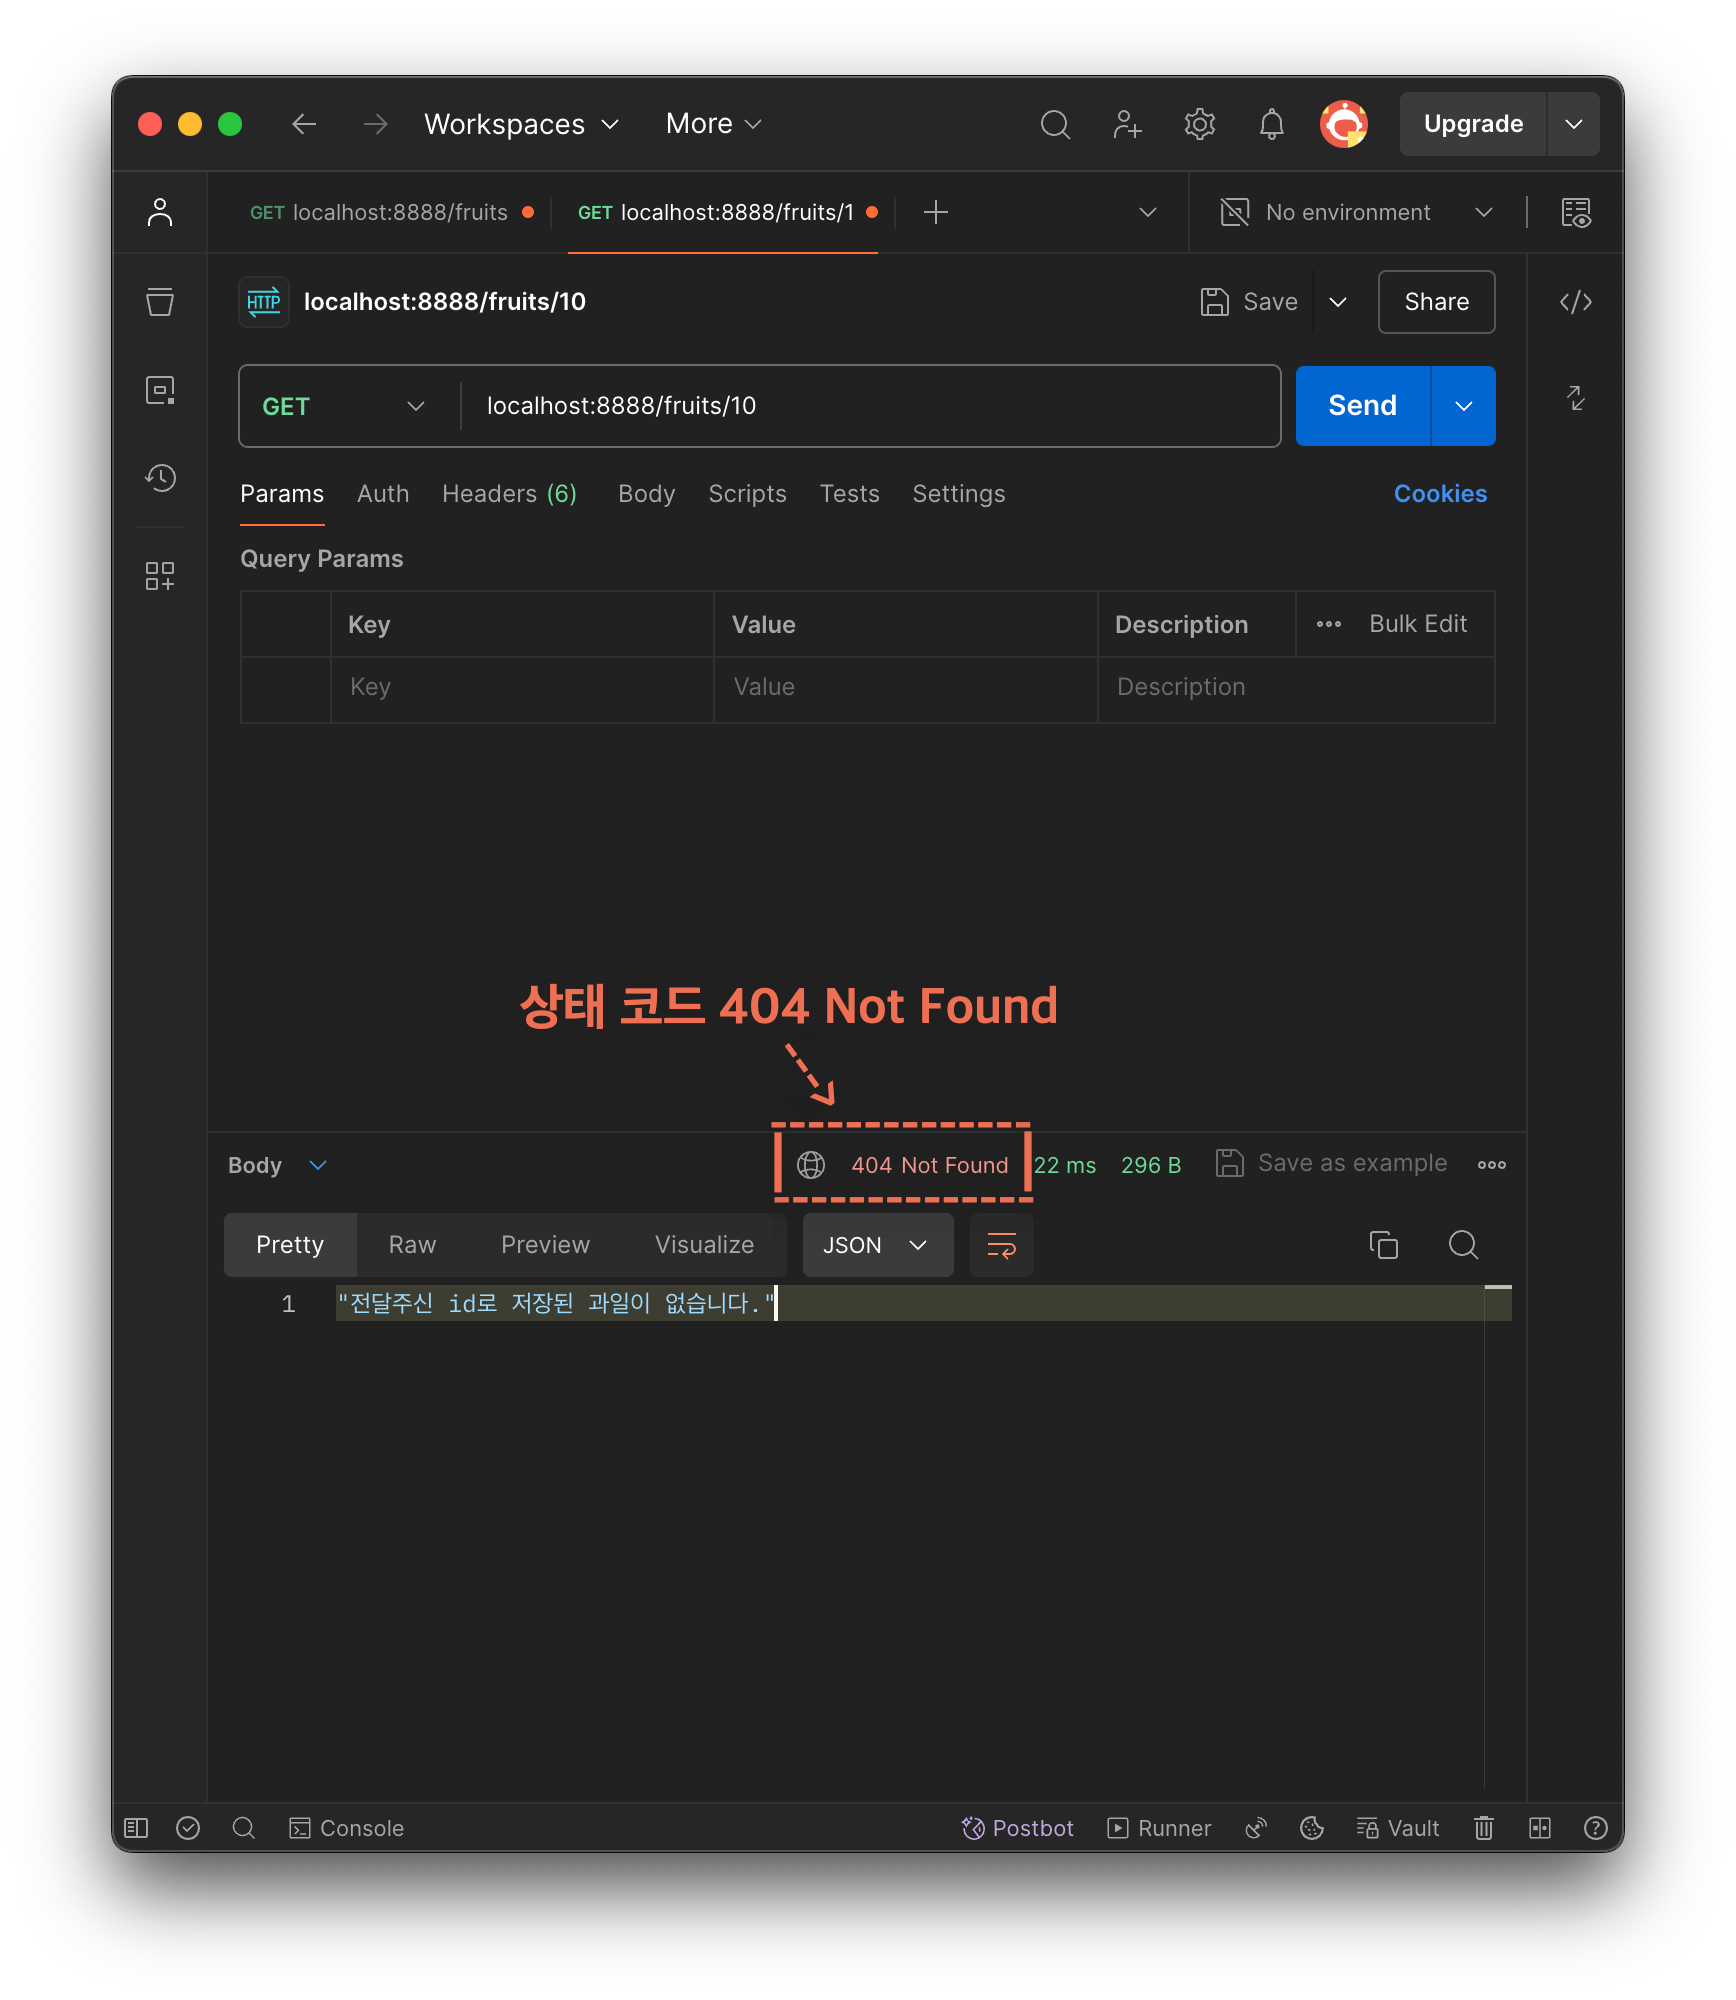Open the Trash icon in status bar
Image resolution: width=1736 pixels, height=2000 pixels.
pyautogui.click(x=1484, y=1828)
